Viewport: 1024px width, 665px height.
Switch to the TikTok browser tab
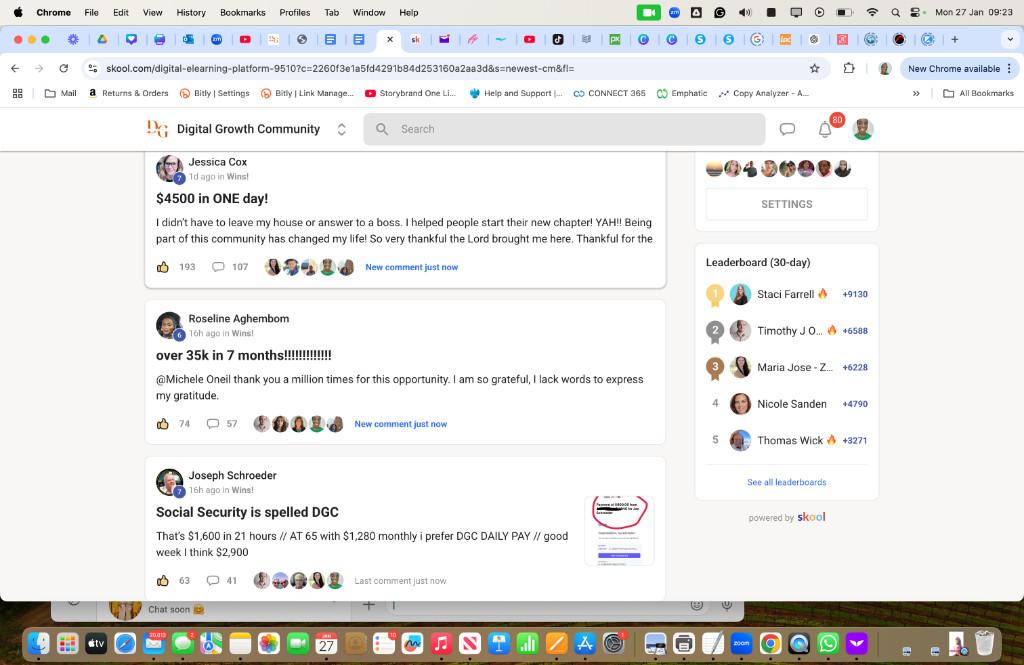pos(558,39)
